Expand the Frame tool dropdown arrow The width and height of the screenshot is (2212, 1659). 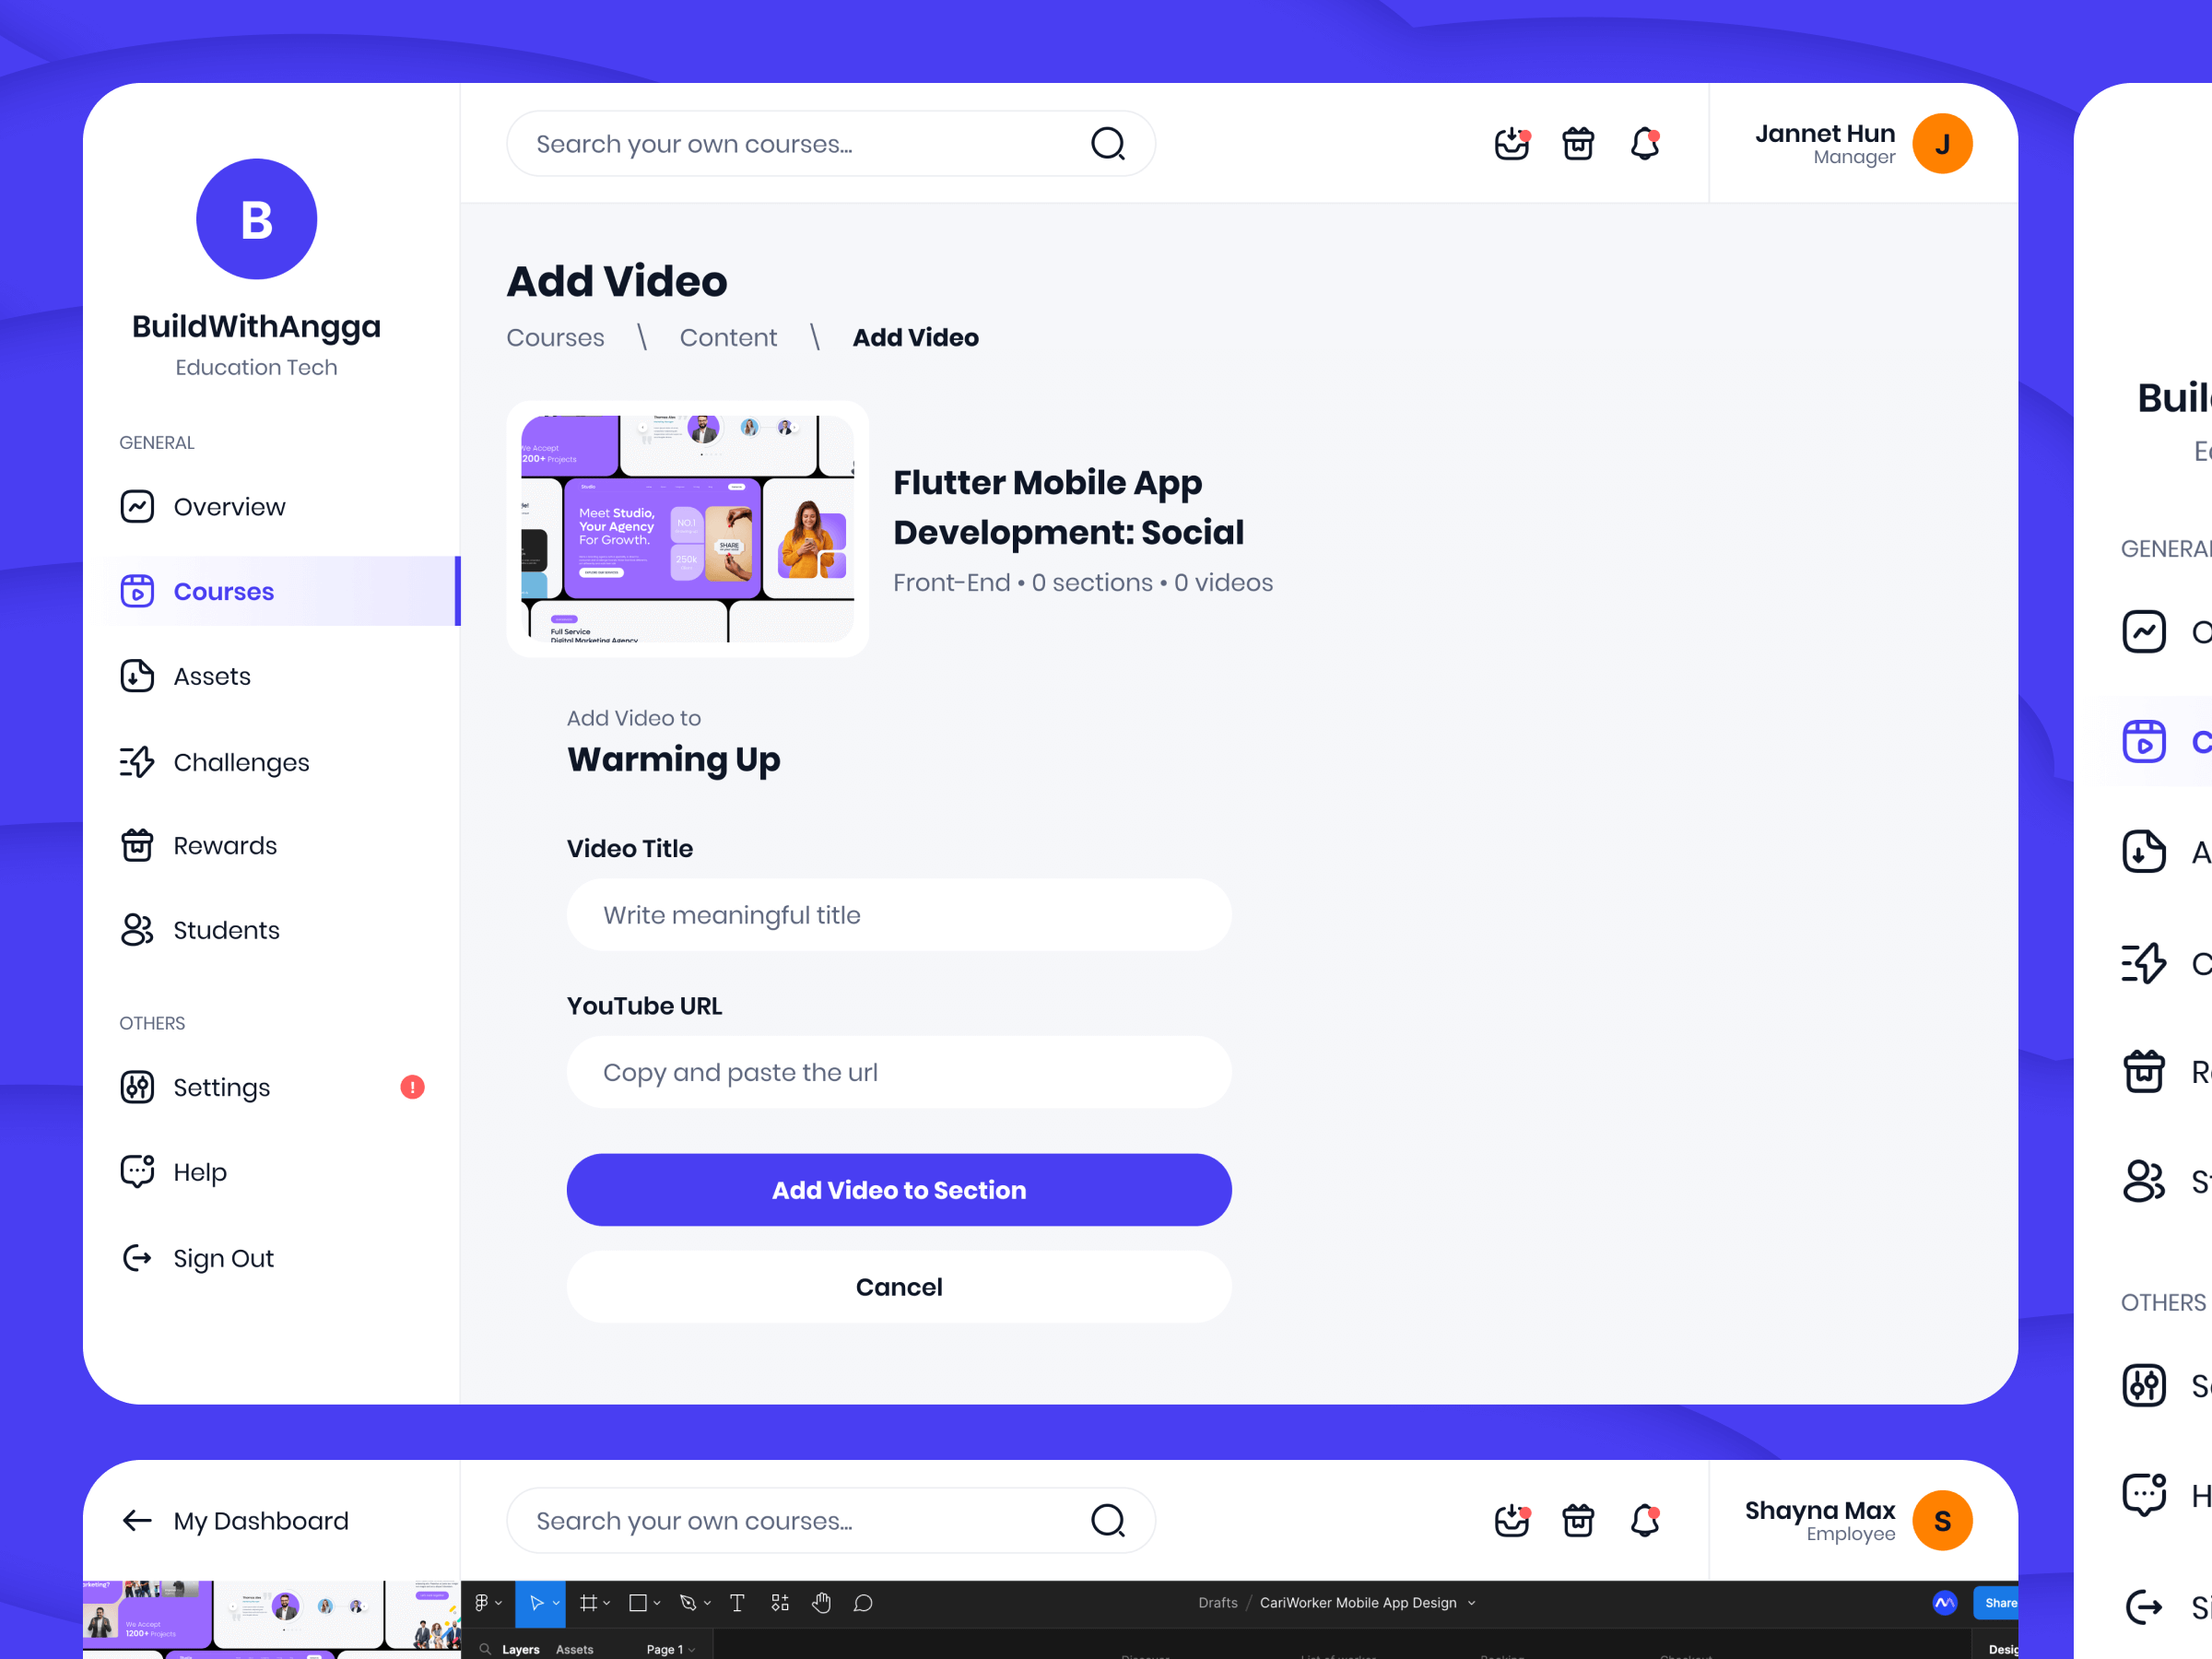(607, 1604)
